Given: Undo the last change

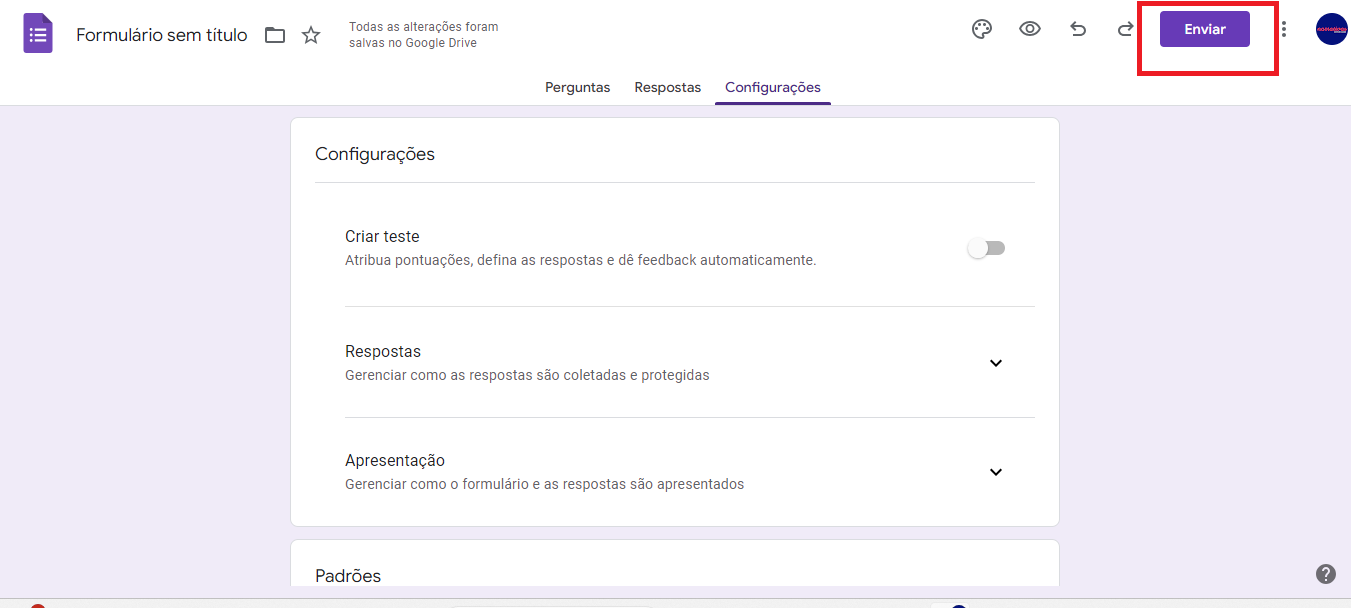Looking at the screenshot, I should click(x=1078, y=29).
